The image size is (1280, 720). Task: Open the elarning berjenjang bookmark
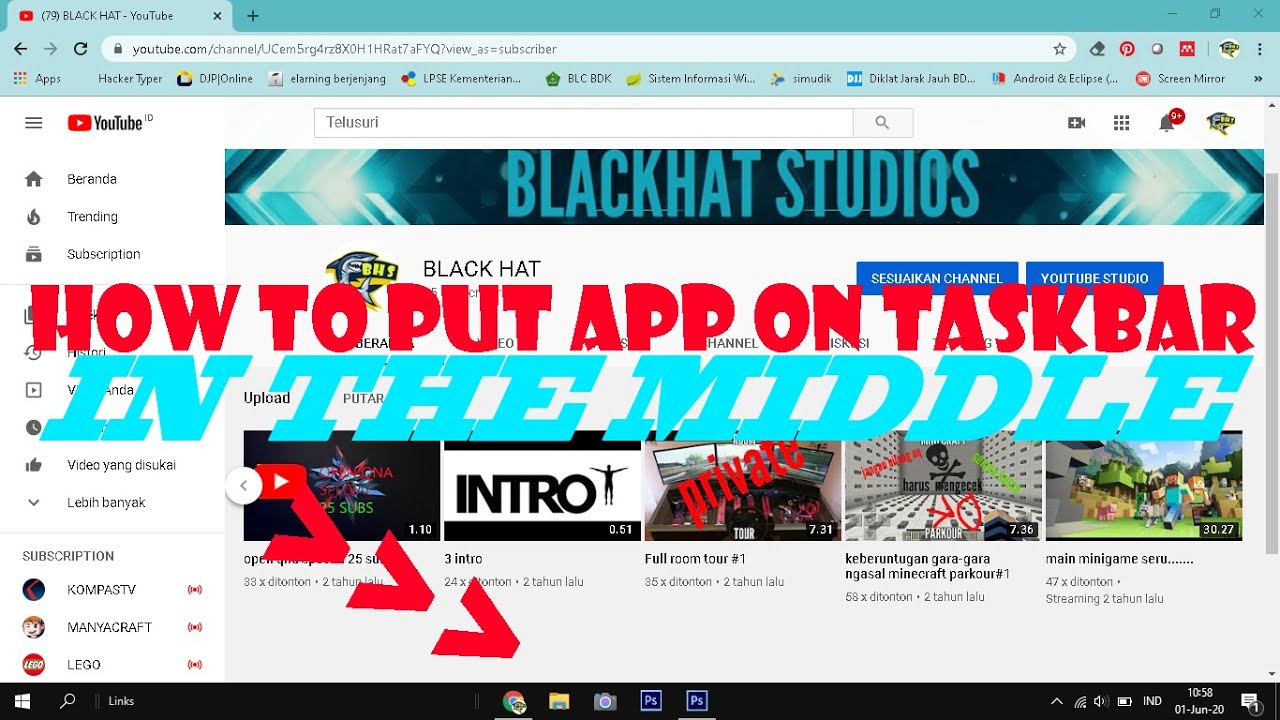coord(328,78)
